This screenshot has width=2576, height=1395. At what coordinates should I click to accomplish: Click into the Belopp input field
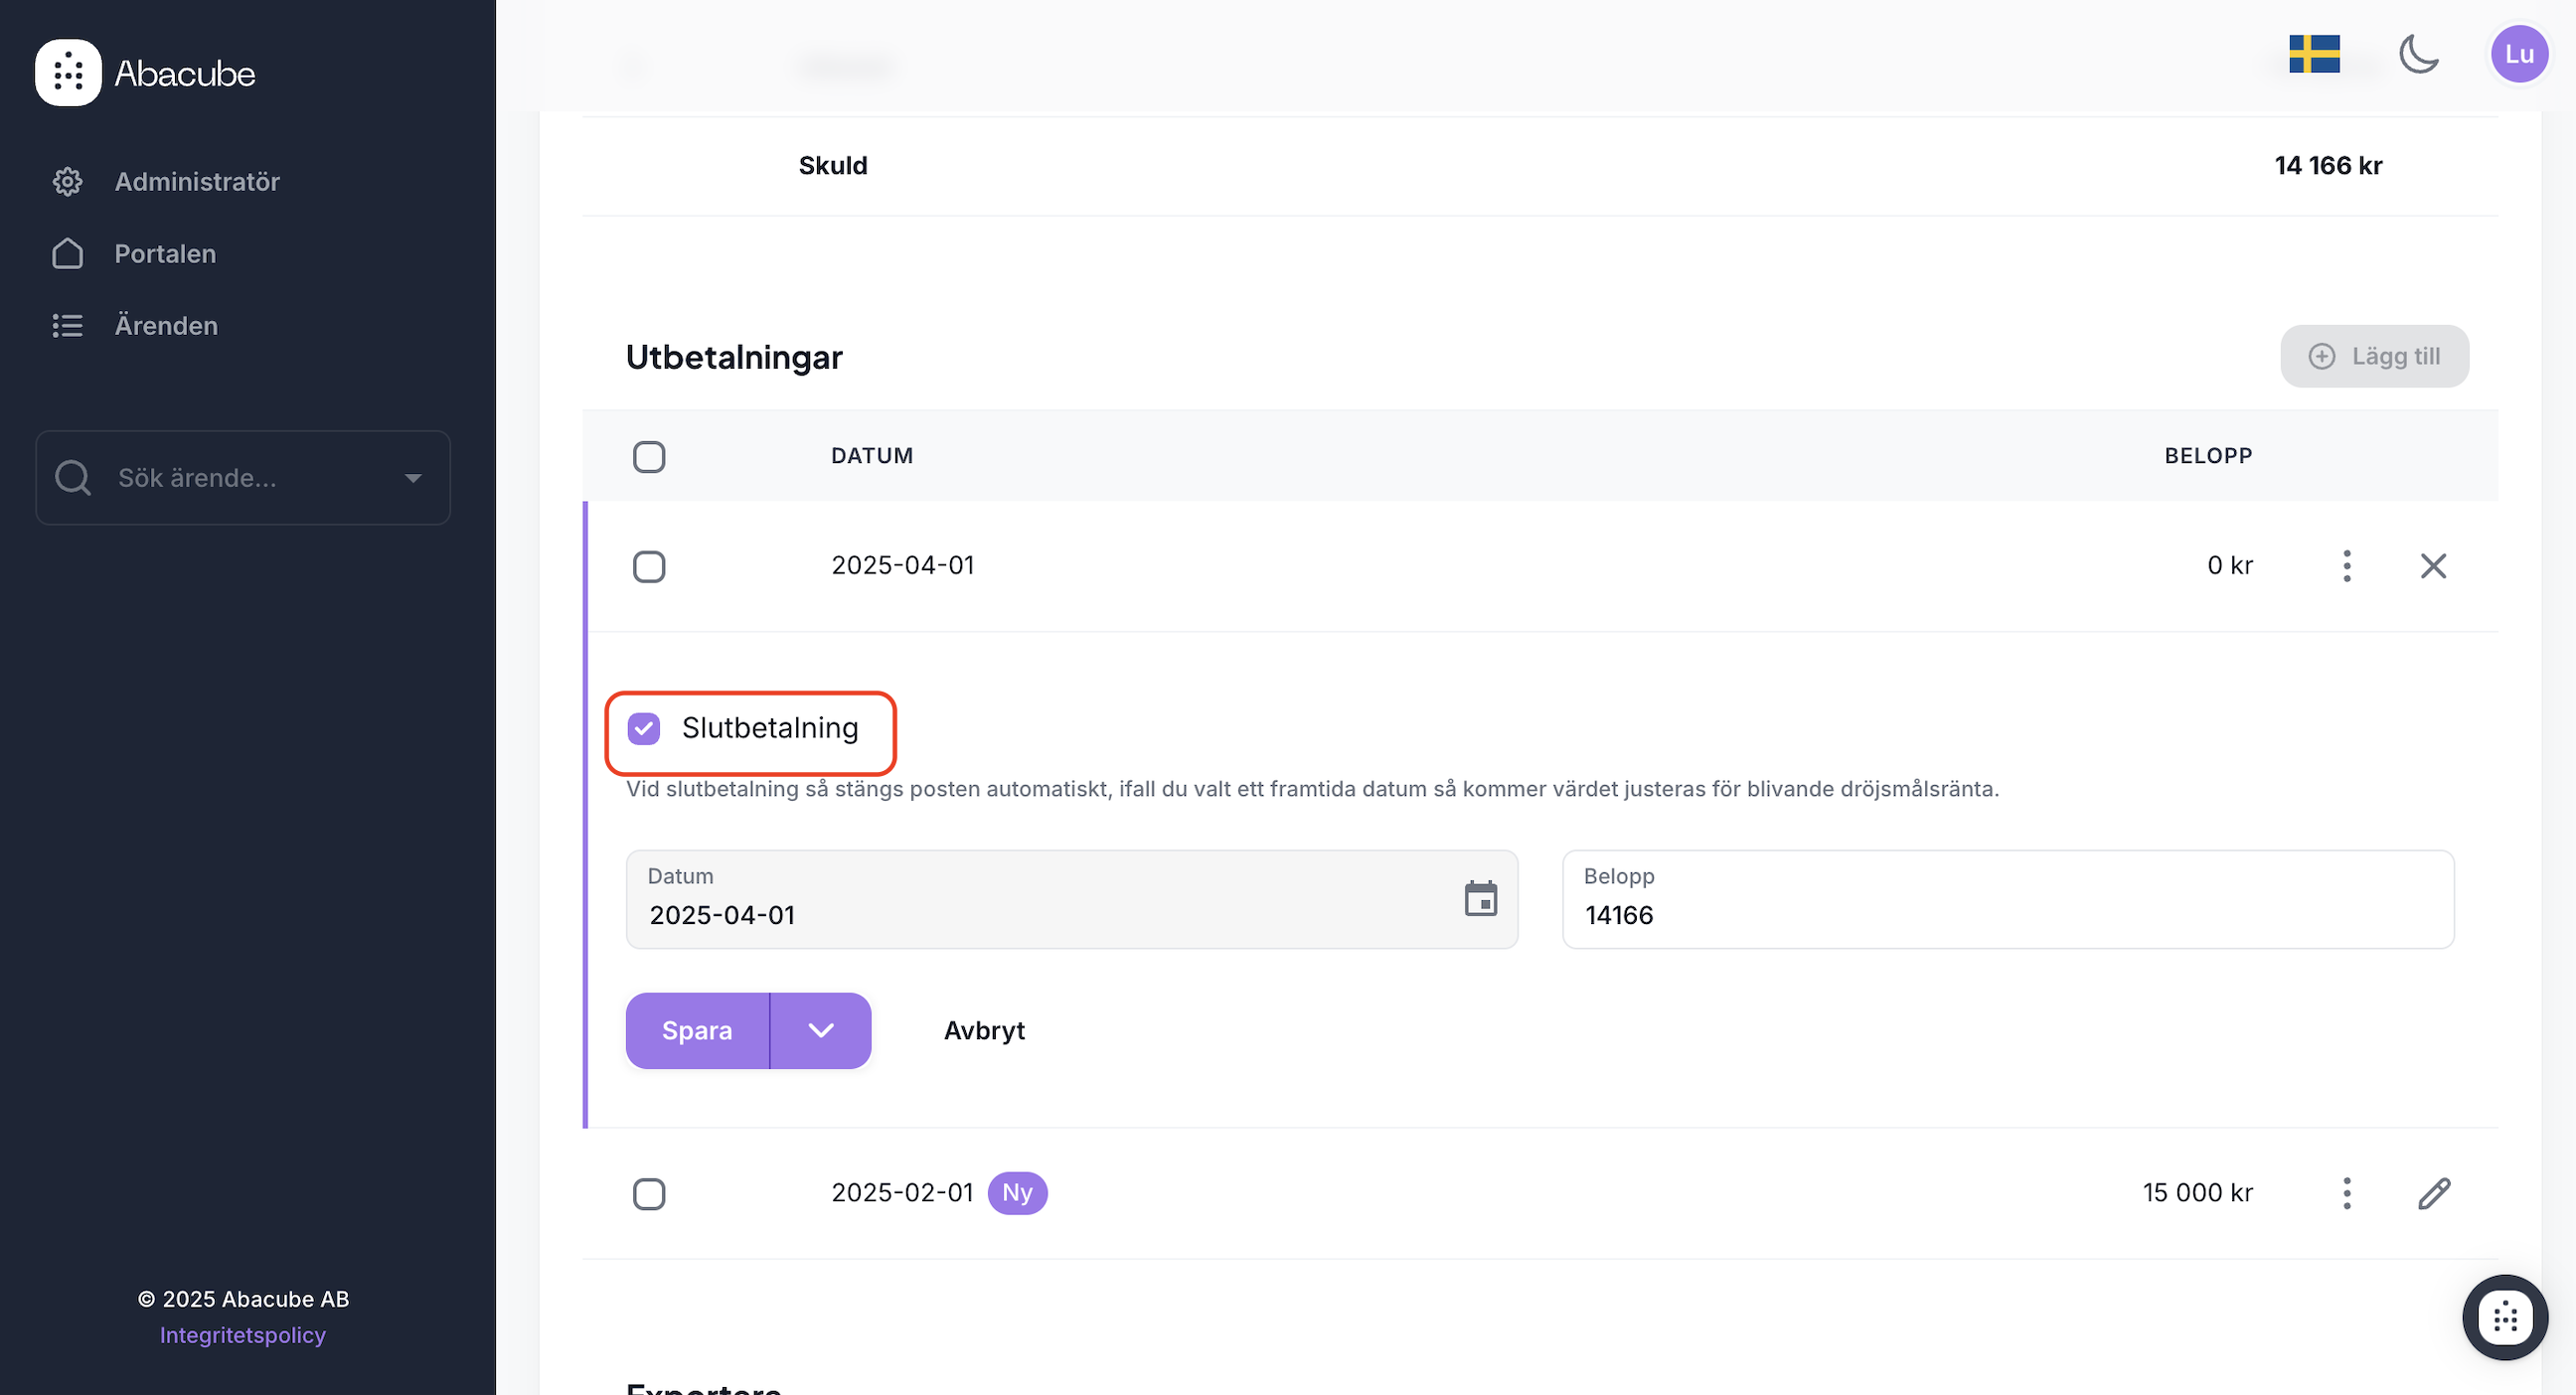[2007, 914]
